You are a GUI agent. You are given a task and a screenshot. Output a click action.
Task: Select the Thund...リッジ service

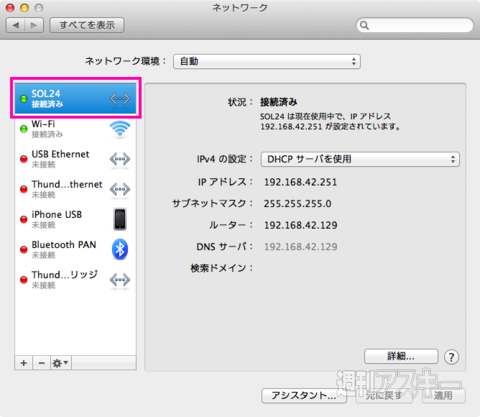[x=75, y=280]
